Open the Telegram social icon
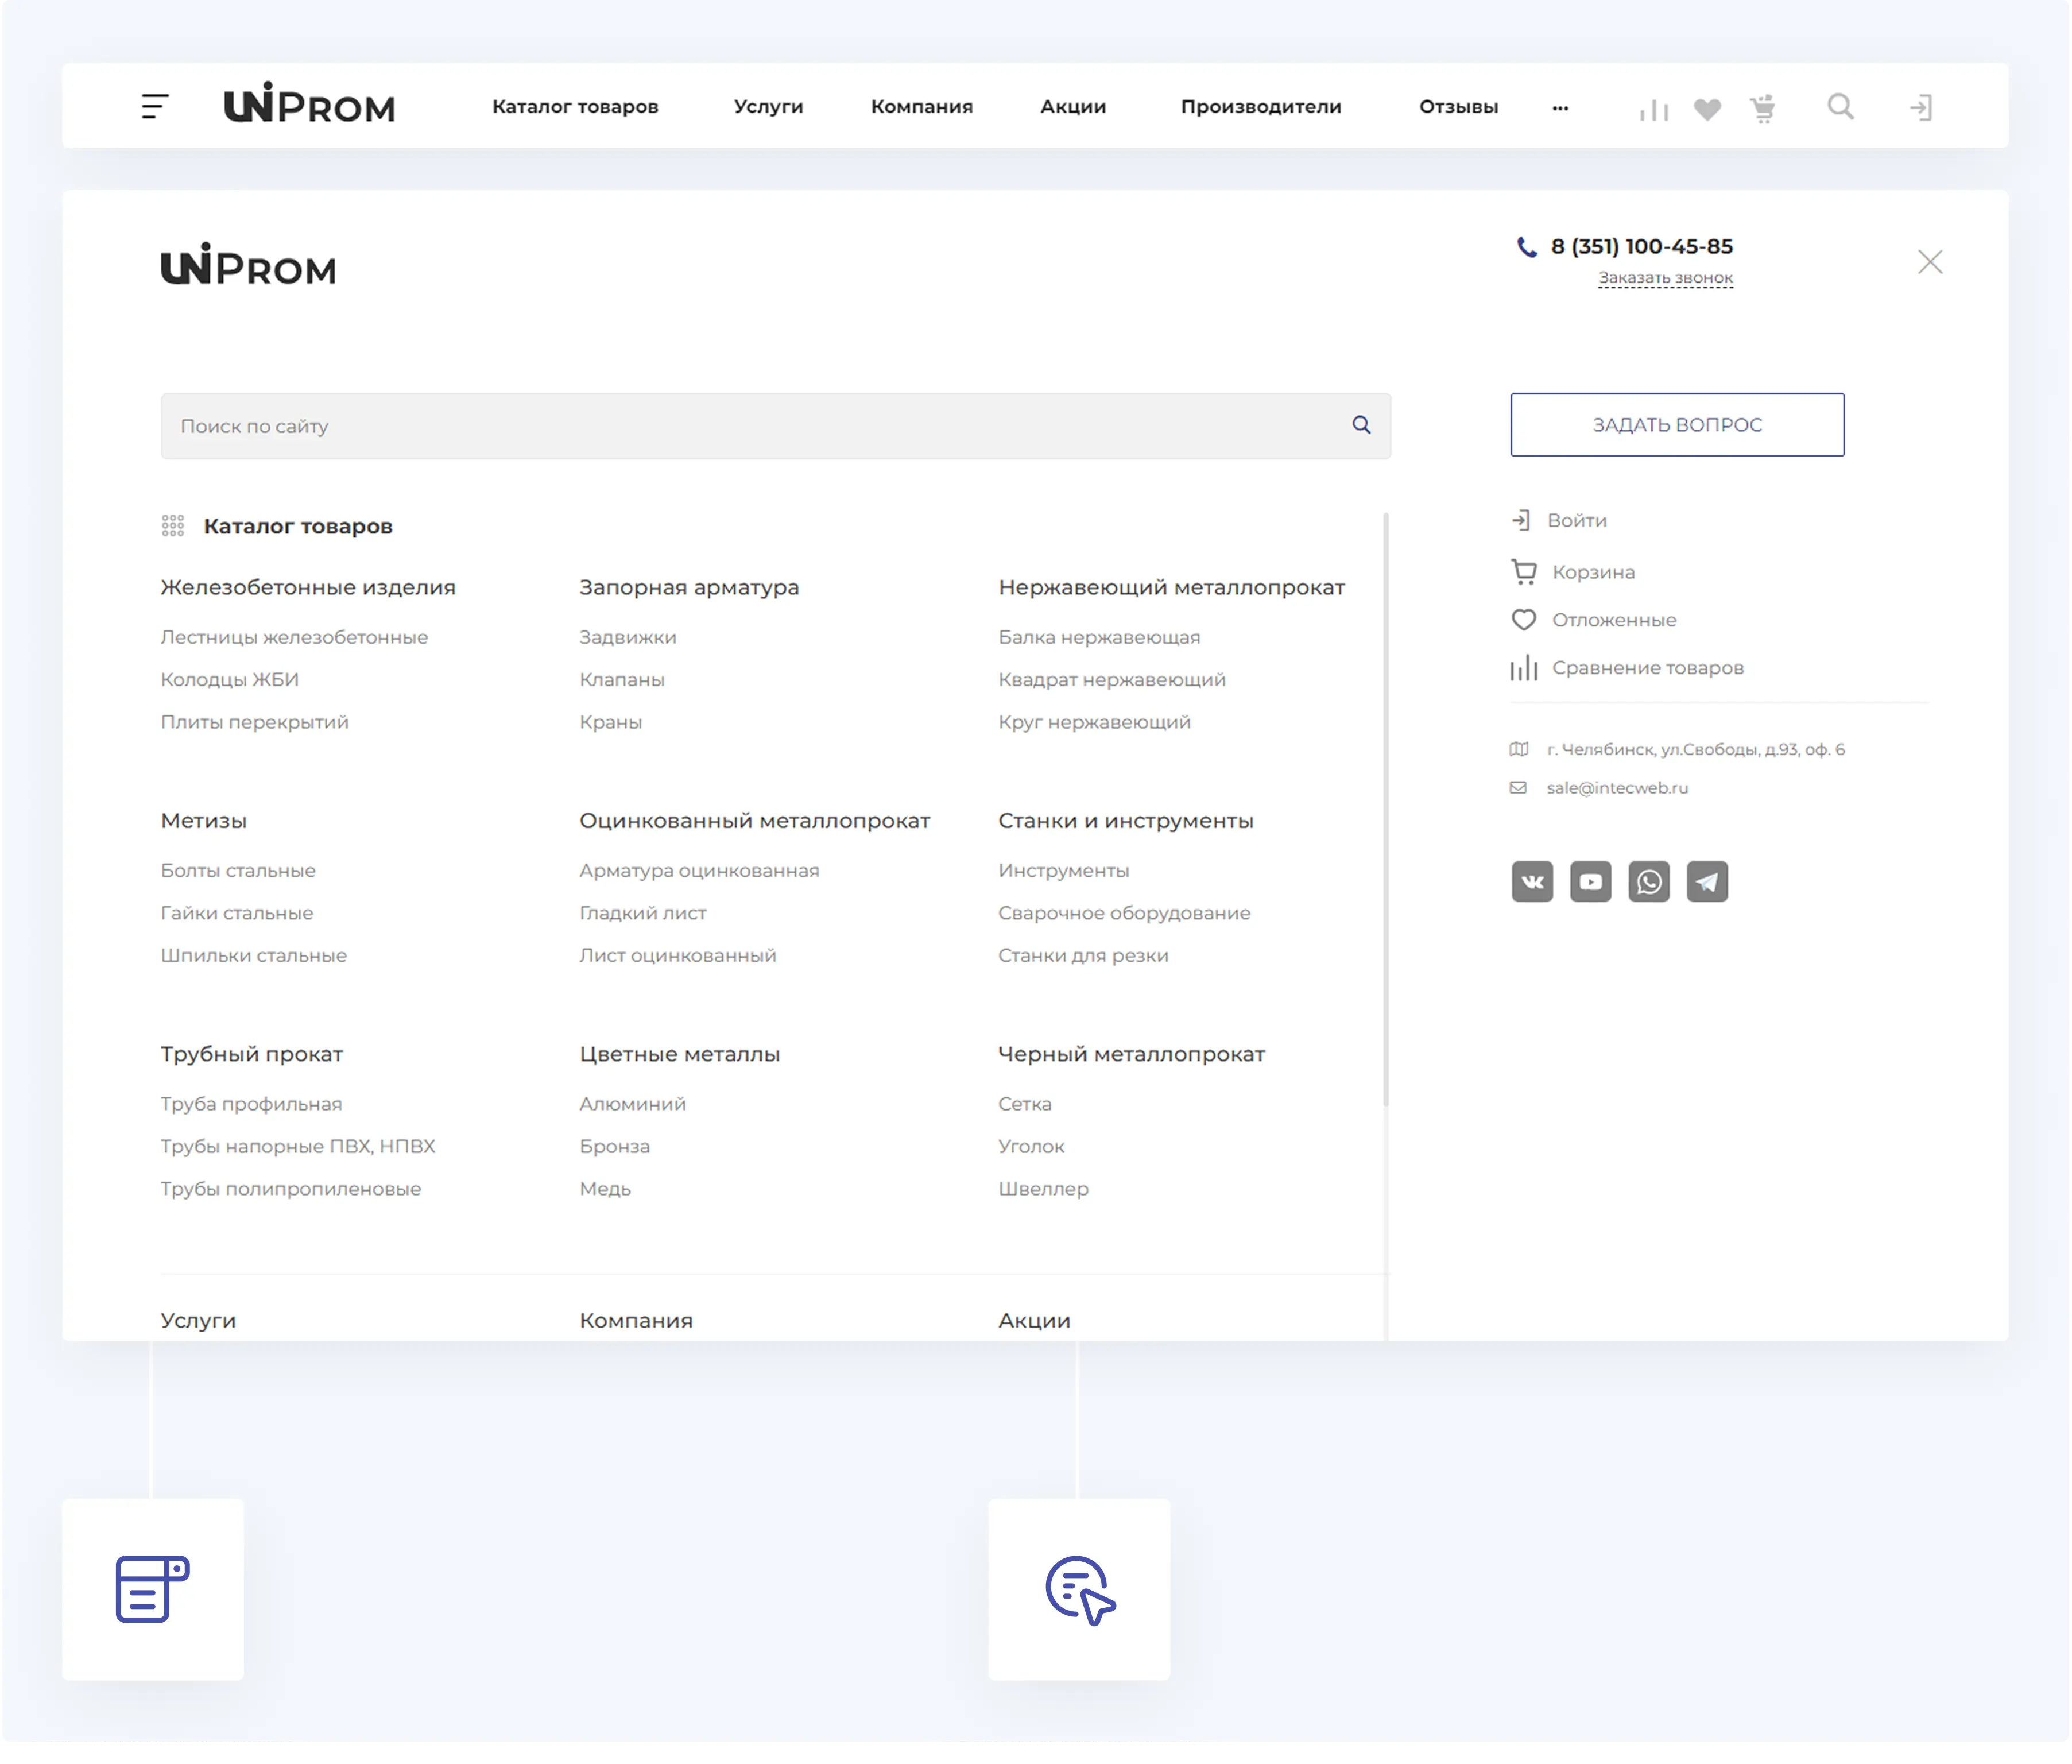Viewport: 2072px width, 1764px height. point(1707,881)
